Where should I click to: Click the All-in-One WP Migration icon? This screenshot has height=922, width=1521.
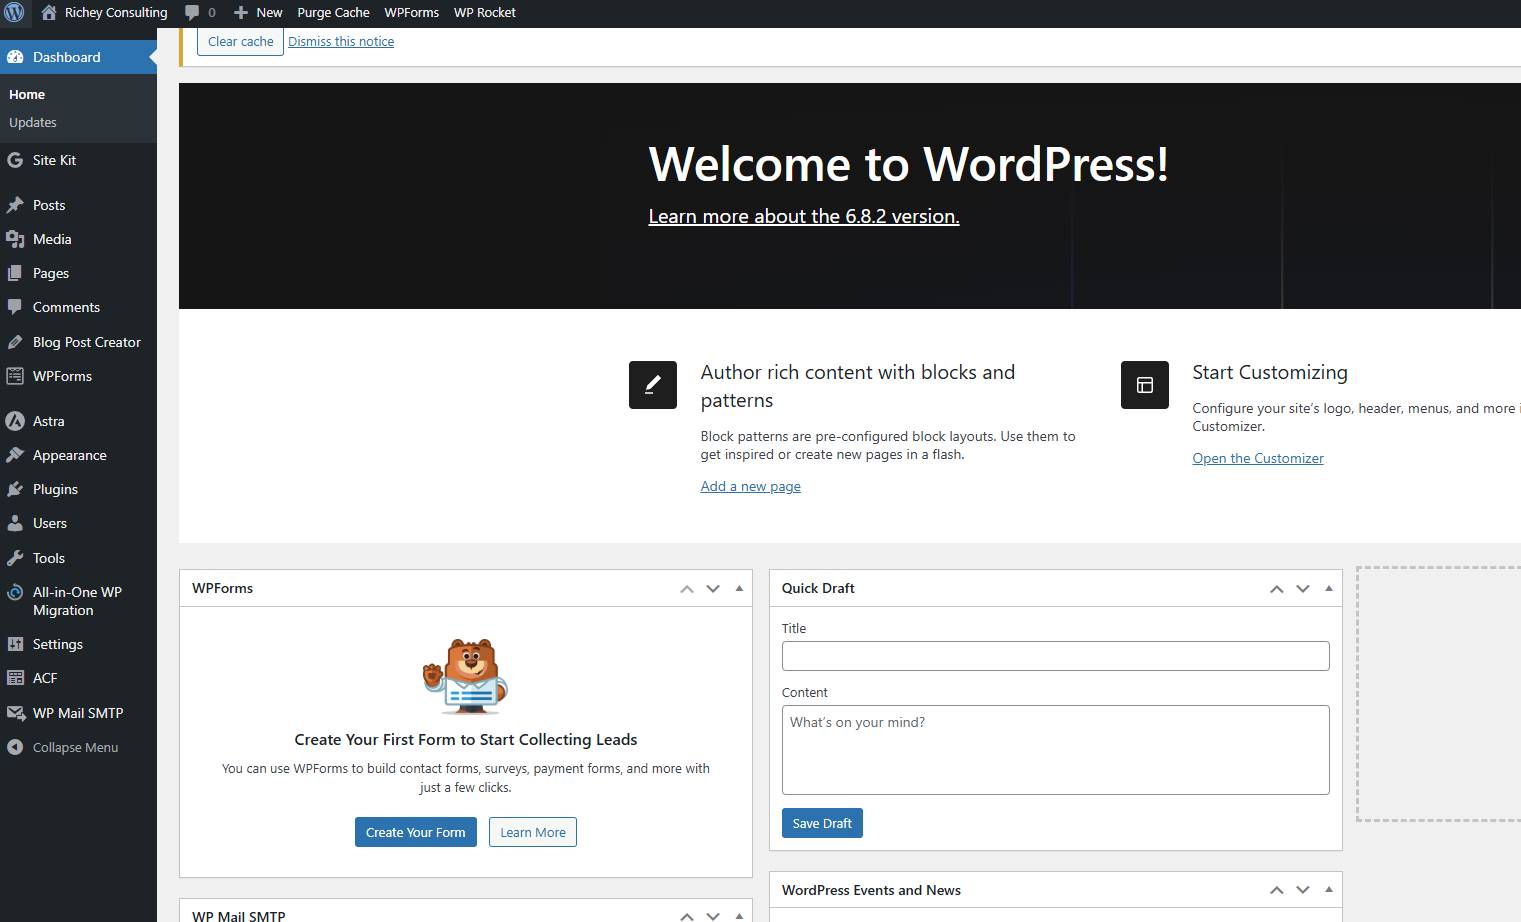click(x=15, y=592)
